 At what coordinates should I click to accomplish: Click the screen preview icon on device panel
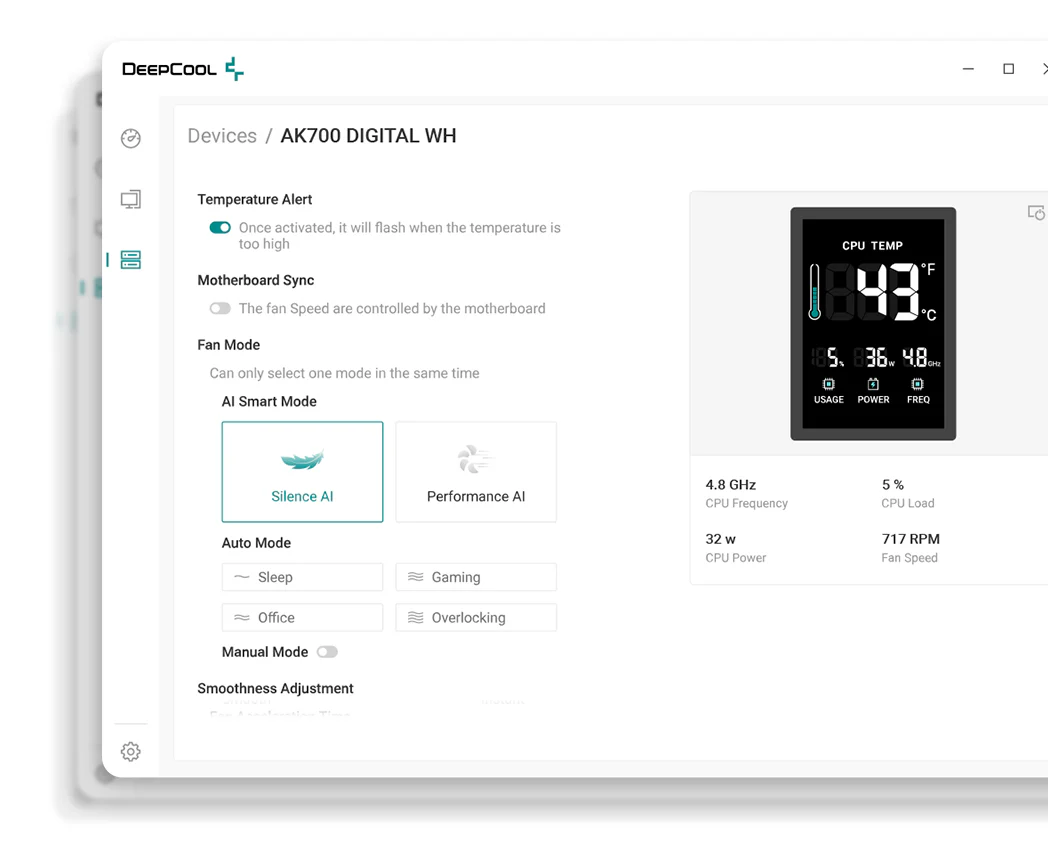[1036, 213]
